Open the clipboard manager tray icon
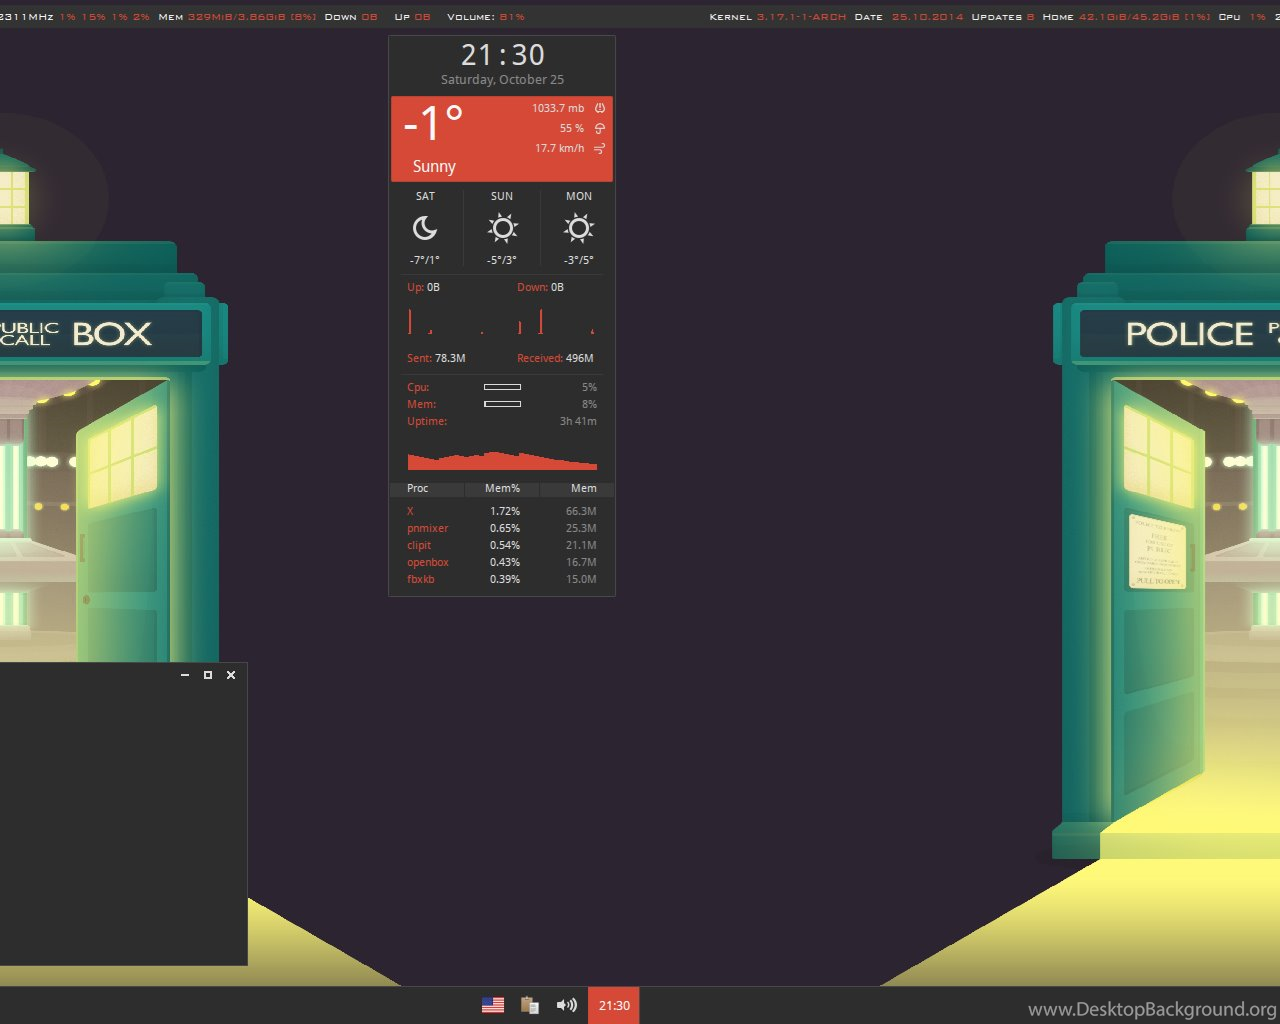 [530, 1005]
